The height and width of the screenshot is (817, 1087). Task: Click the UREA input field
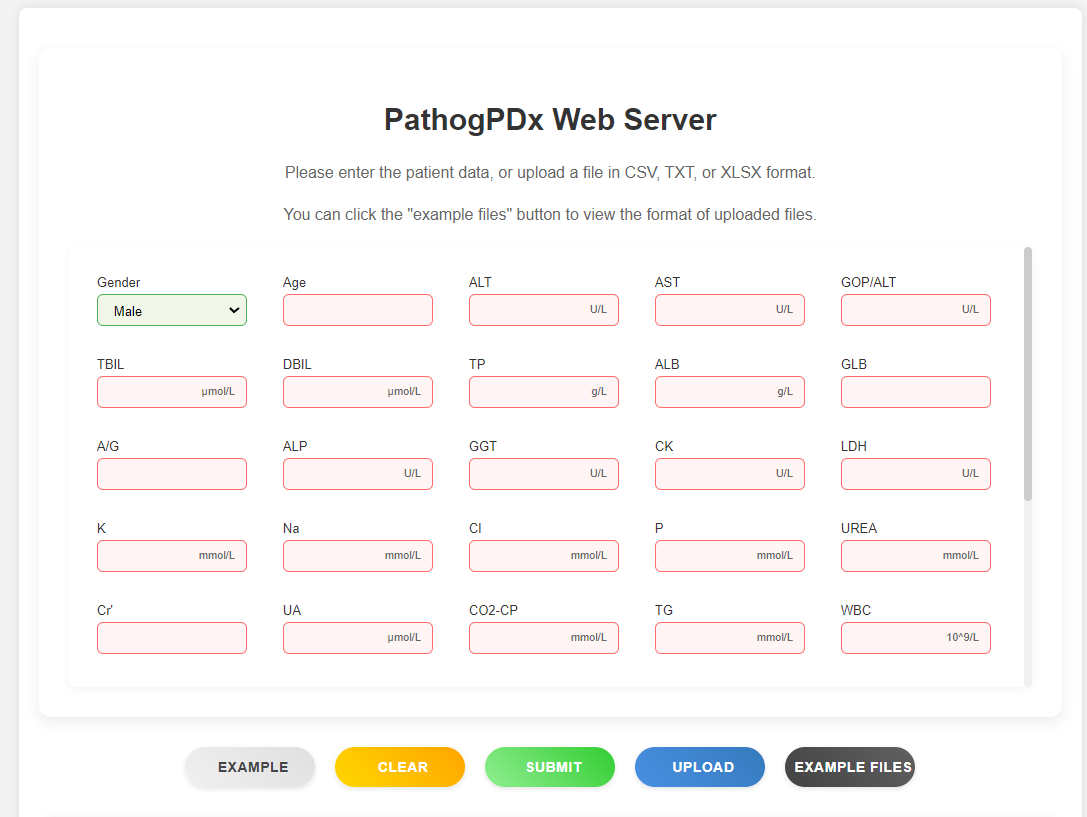(x=915, y=556)
